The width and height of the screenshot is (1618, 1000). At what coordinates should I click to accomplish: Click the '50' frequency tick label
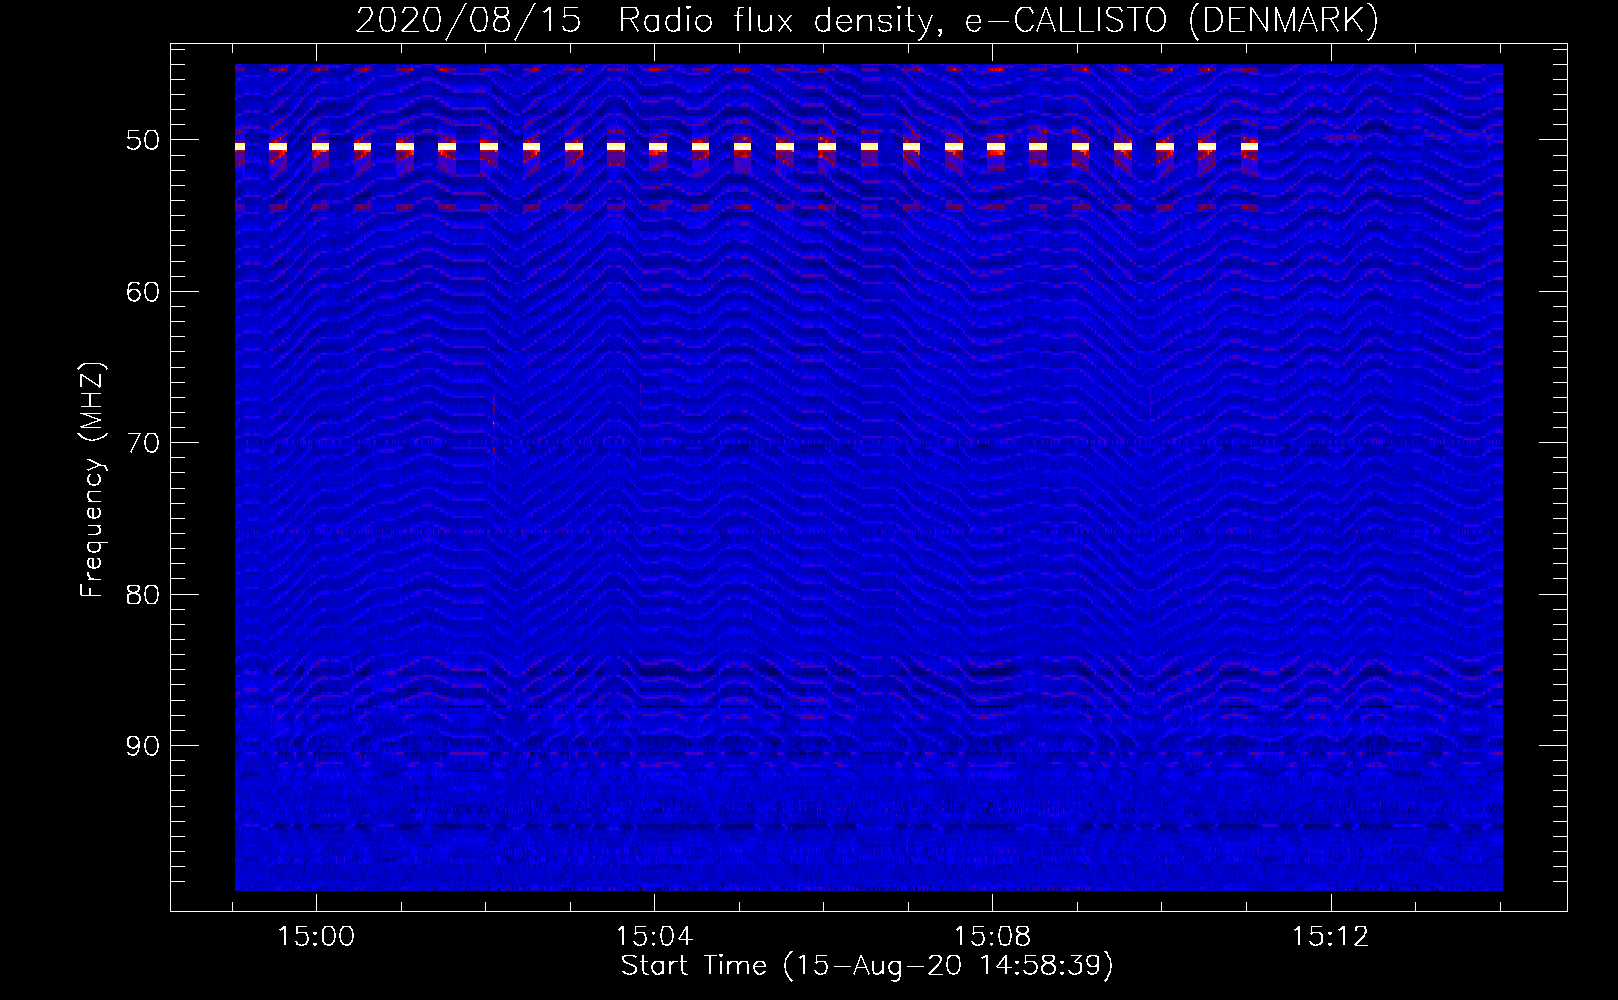142,140
